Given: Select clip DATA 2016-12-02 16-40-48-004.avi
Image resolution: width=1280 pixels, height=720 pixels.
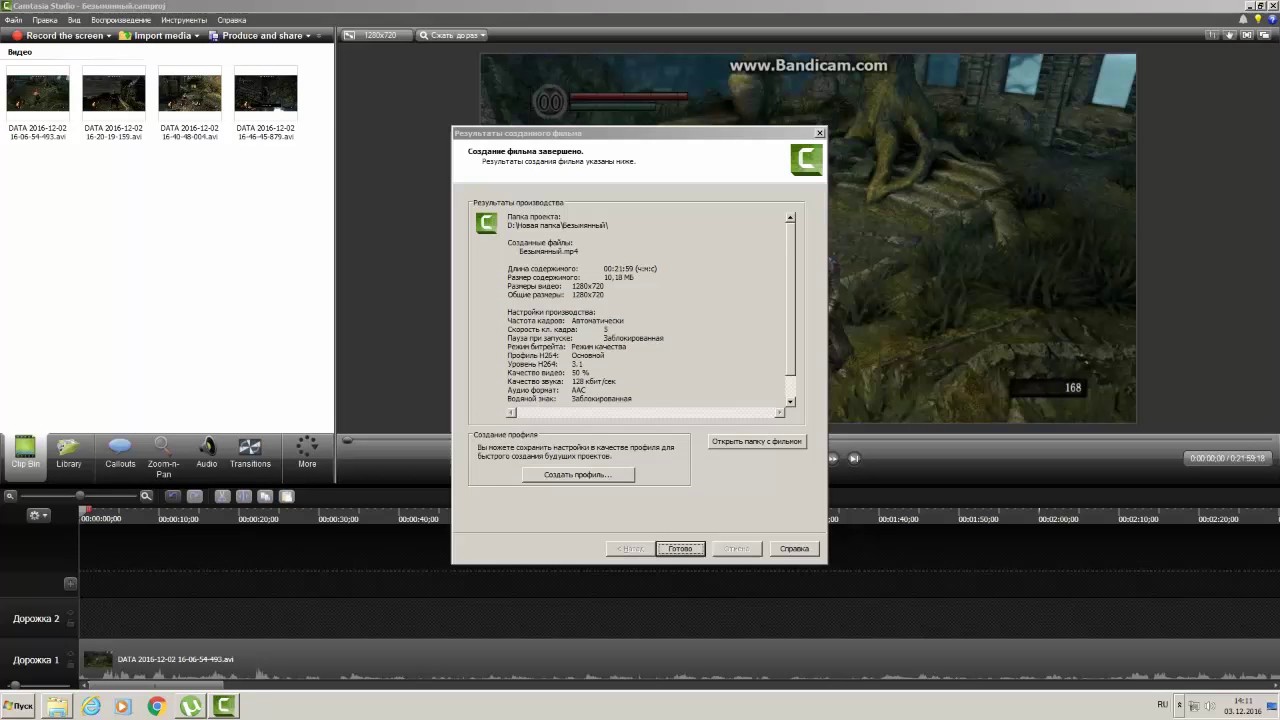Looking at the screenshot, I should click(189, 104).
